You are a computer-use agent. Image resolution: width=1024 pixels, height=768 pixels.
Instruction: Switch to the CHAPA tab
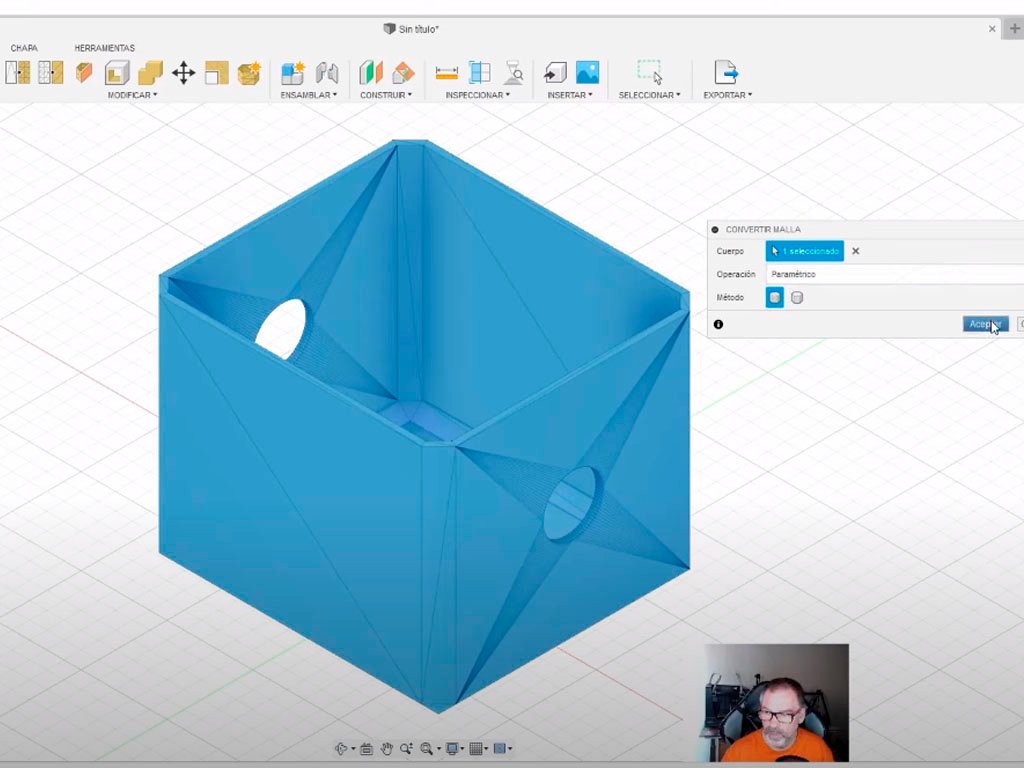coord(24,48)
